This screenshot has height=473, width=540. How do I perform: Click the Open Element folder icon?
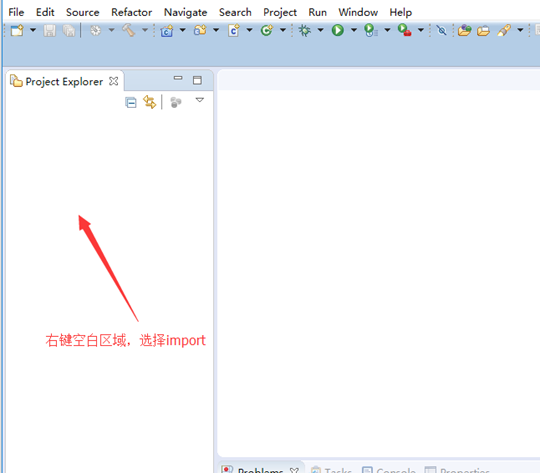pyautogui.click(x=464, y=30)
